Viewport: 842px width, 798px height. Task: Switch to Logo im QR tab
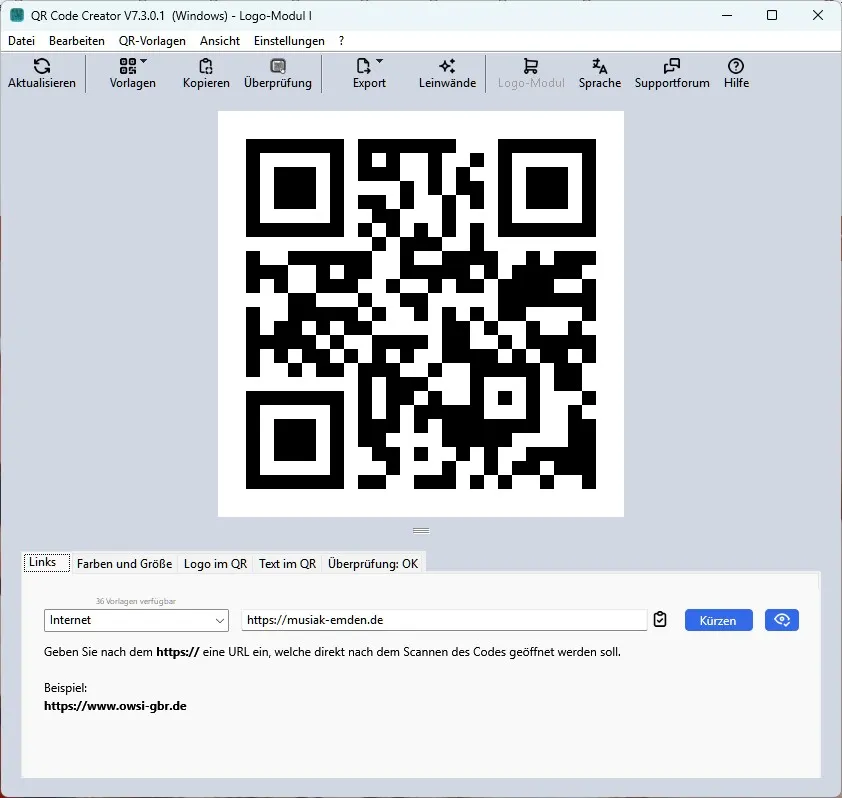[x=215, y=564]
